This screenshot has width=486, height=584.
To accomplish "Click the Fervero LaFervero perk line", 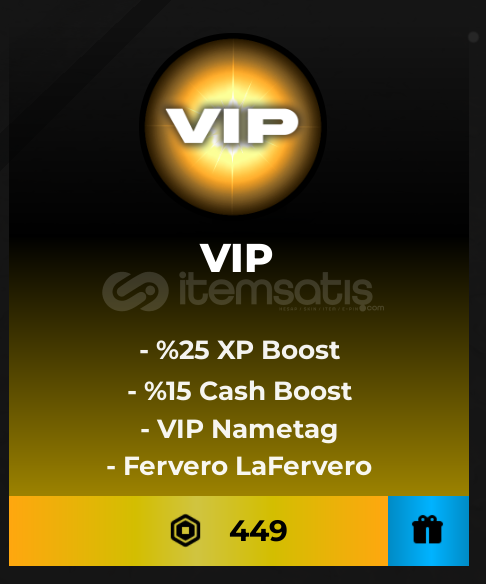I will coord(239,466).
